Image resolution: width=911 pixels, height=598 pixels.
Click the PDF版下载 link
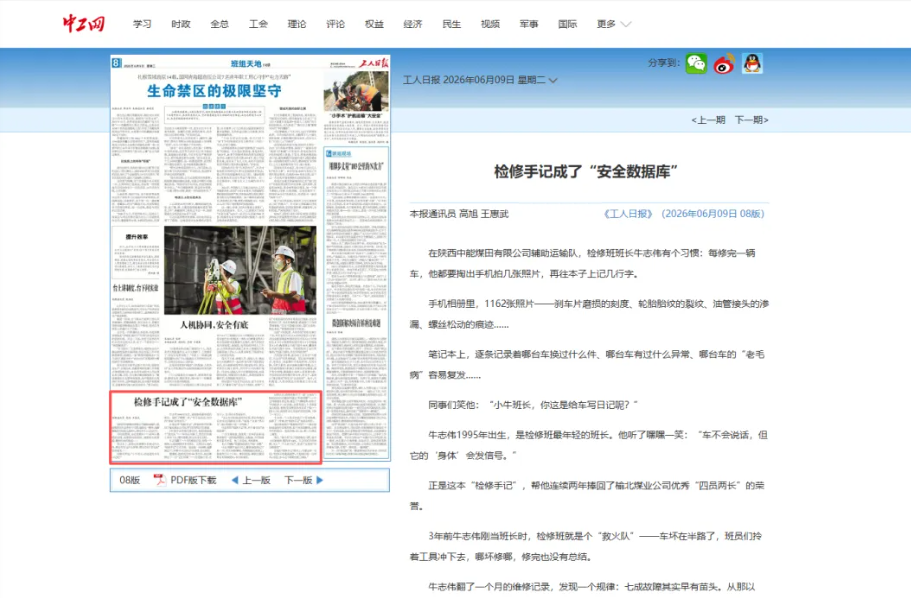click(193, 480)
